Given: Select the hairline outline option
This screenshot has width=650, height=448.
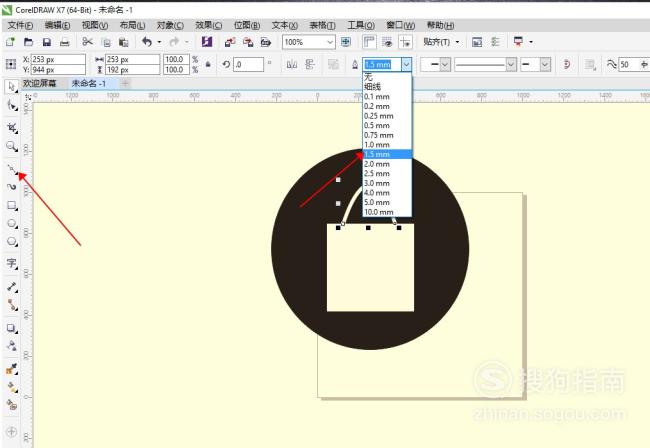Looking at the screenshot, I should click(x=387, y=87).
